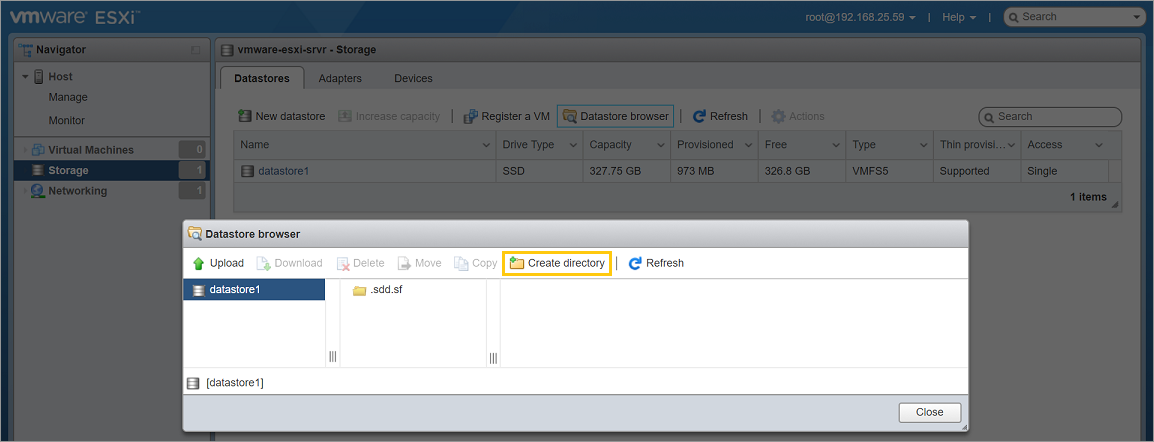
Task: Close the Datastore browser dialog
Action: (929, 412)
